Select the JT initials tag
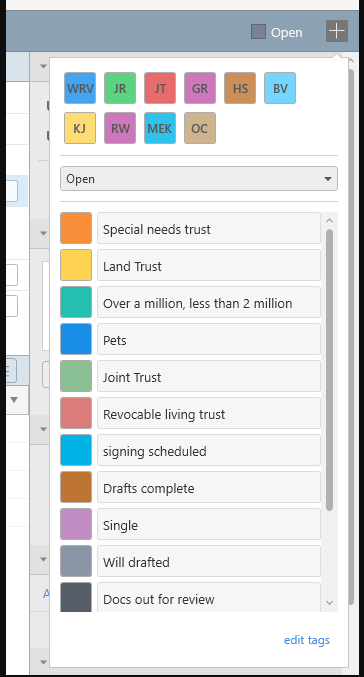364x677 pixels. (x=160, y=88)
